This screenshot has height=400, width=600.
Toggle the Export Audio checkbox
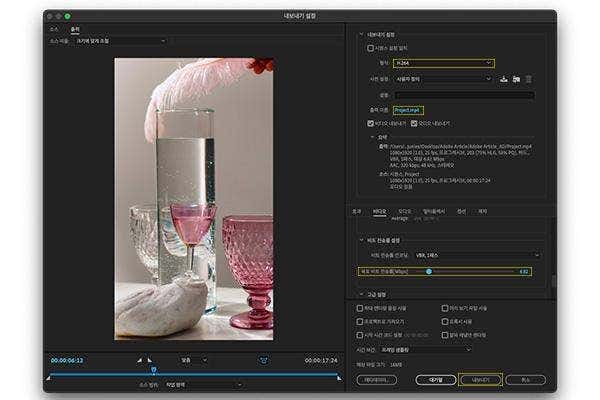tap(414, 123)
